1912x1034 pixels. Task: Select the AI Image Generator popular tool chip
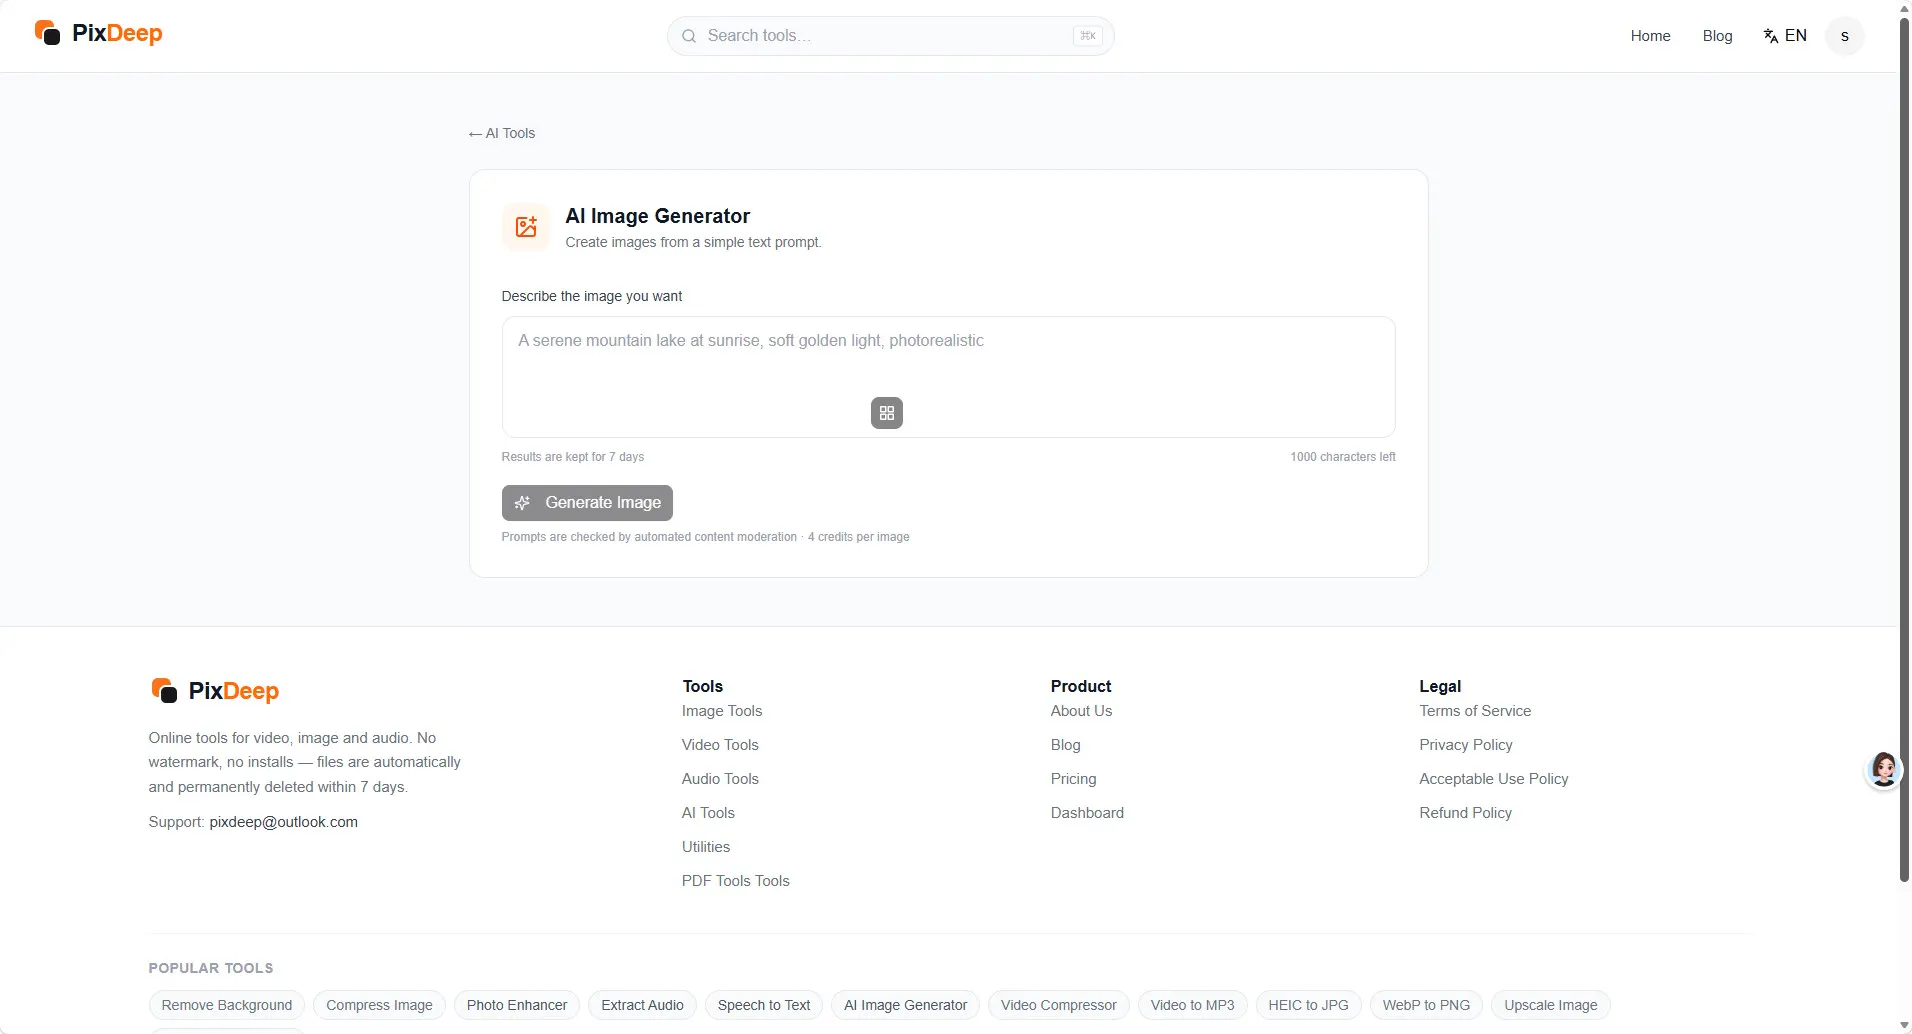906,1005
